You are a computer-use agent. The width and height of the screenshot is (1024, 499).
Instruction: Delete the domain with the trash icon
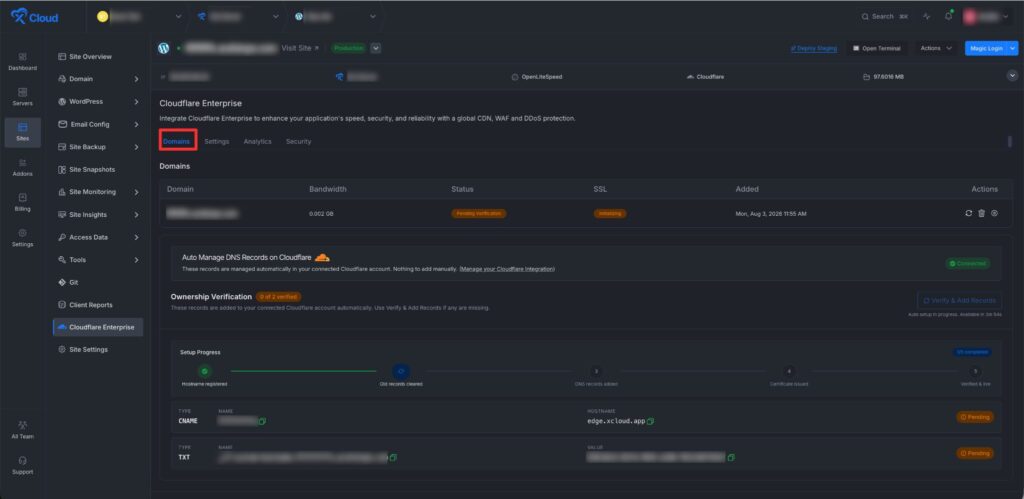click(x=981, y=214)
